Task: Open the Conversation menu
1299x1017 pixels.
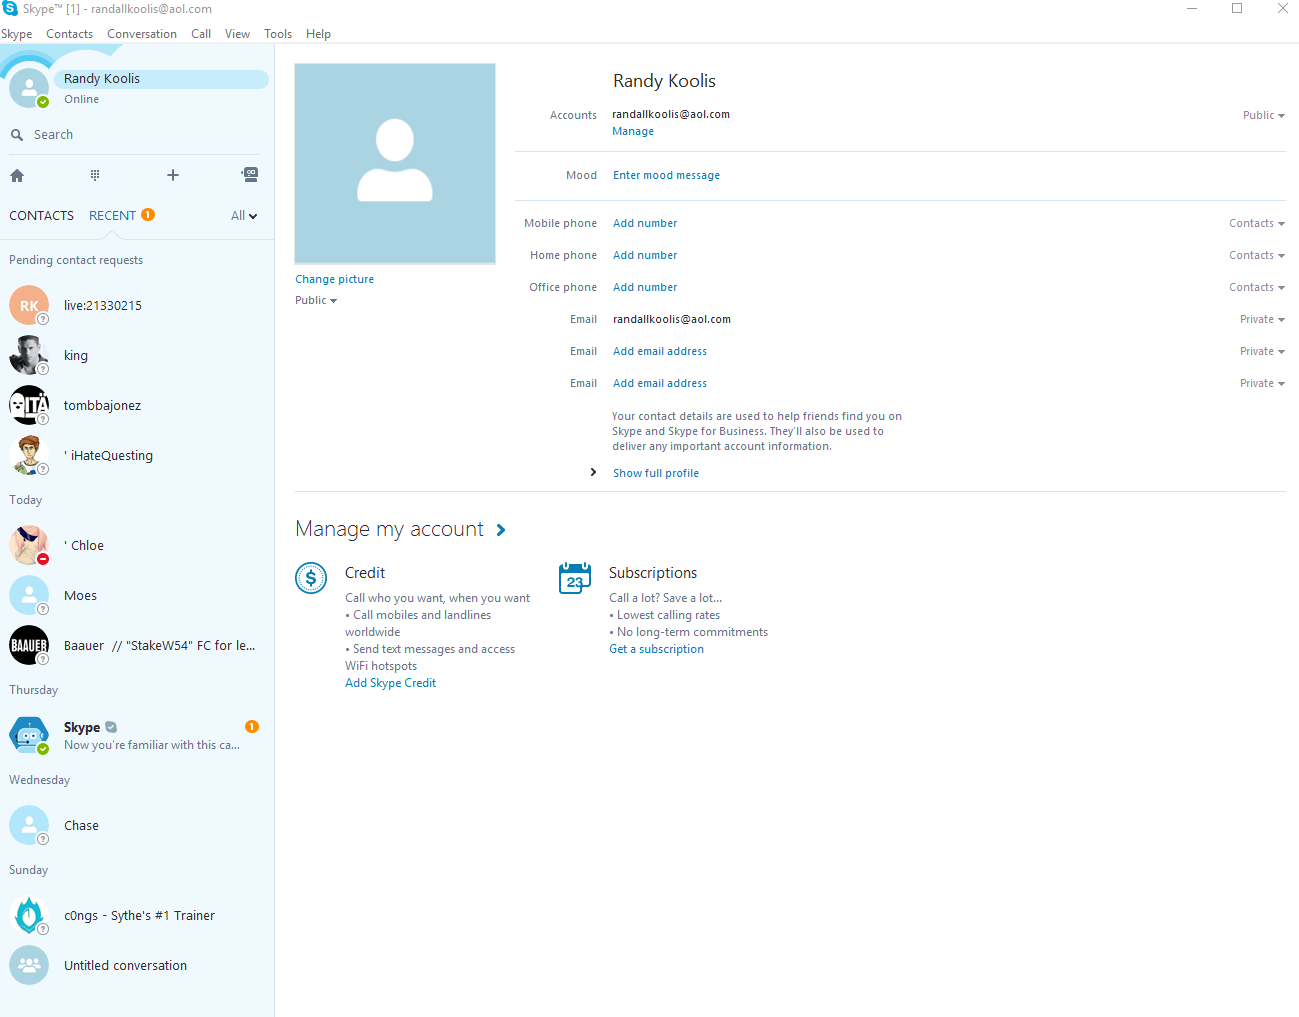Action: coord(142,34)
